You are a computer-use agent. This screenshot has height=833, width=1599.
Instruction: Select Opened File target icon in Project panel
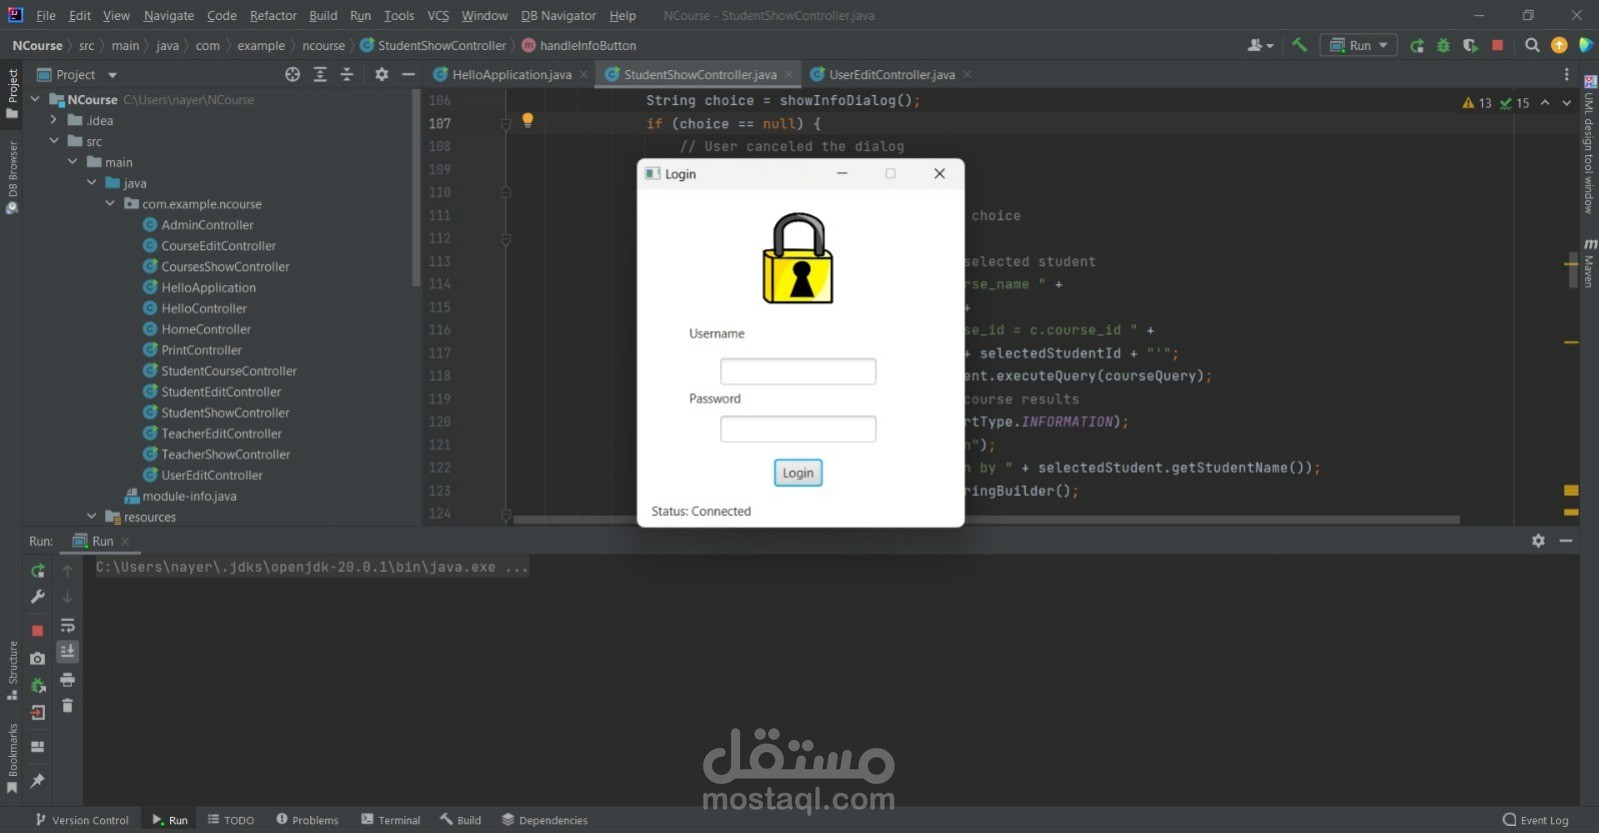292,74
